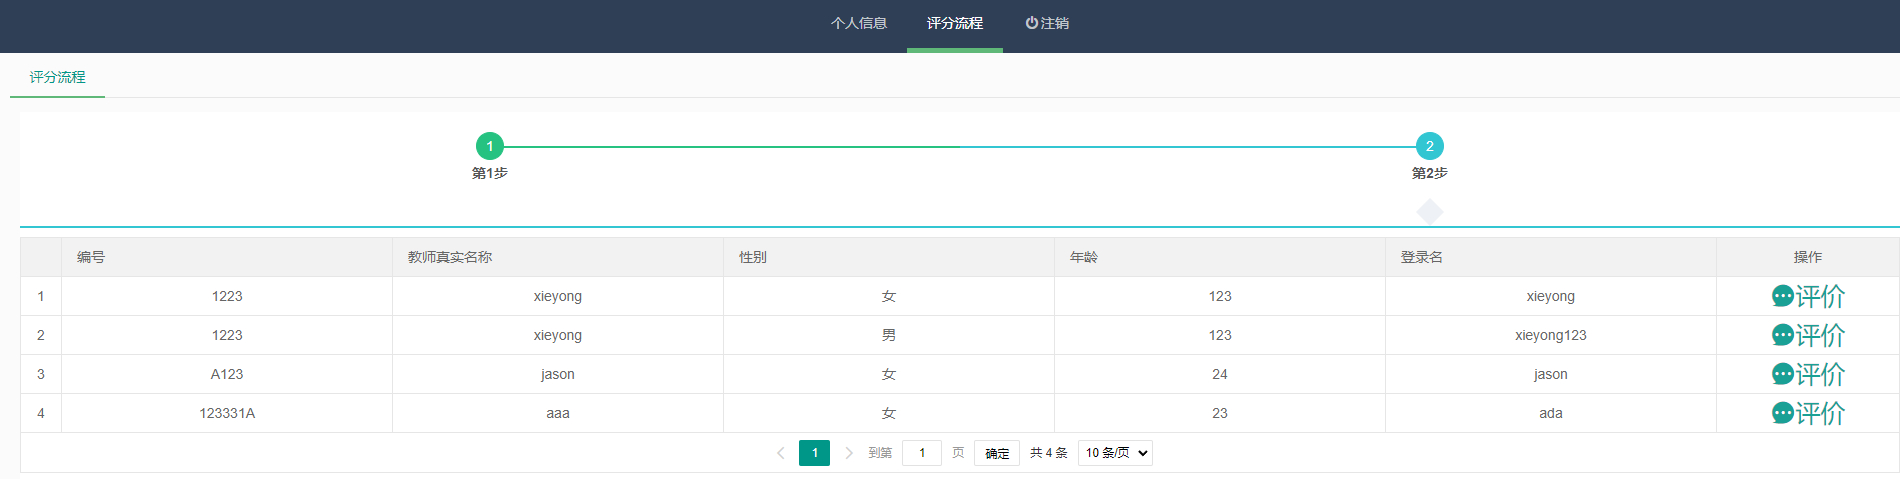Click 注销 to log out

coord(1047,23)
